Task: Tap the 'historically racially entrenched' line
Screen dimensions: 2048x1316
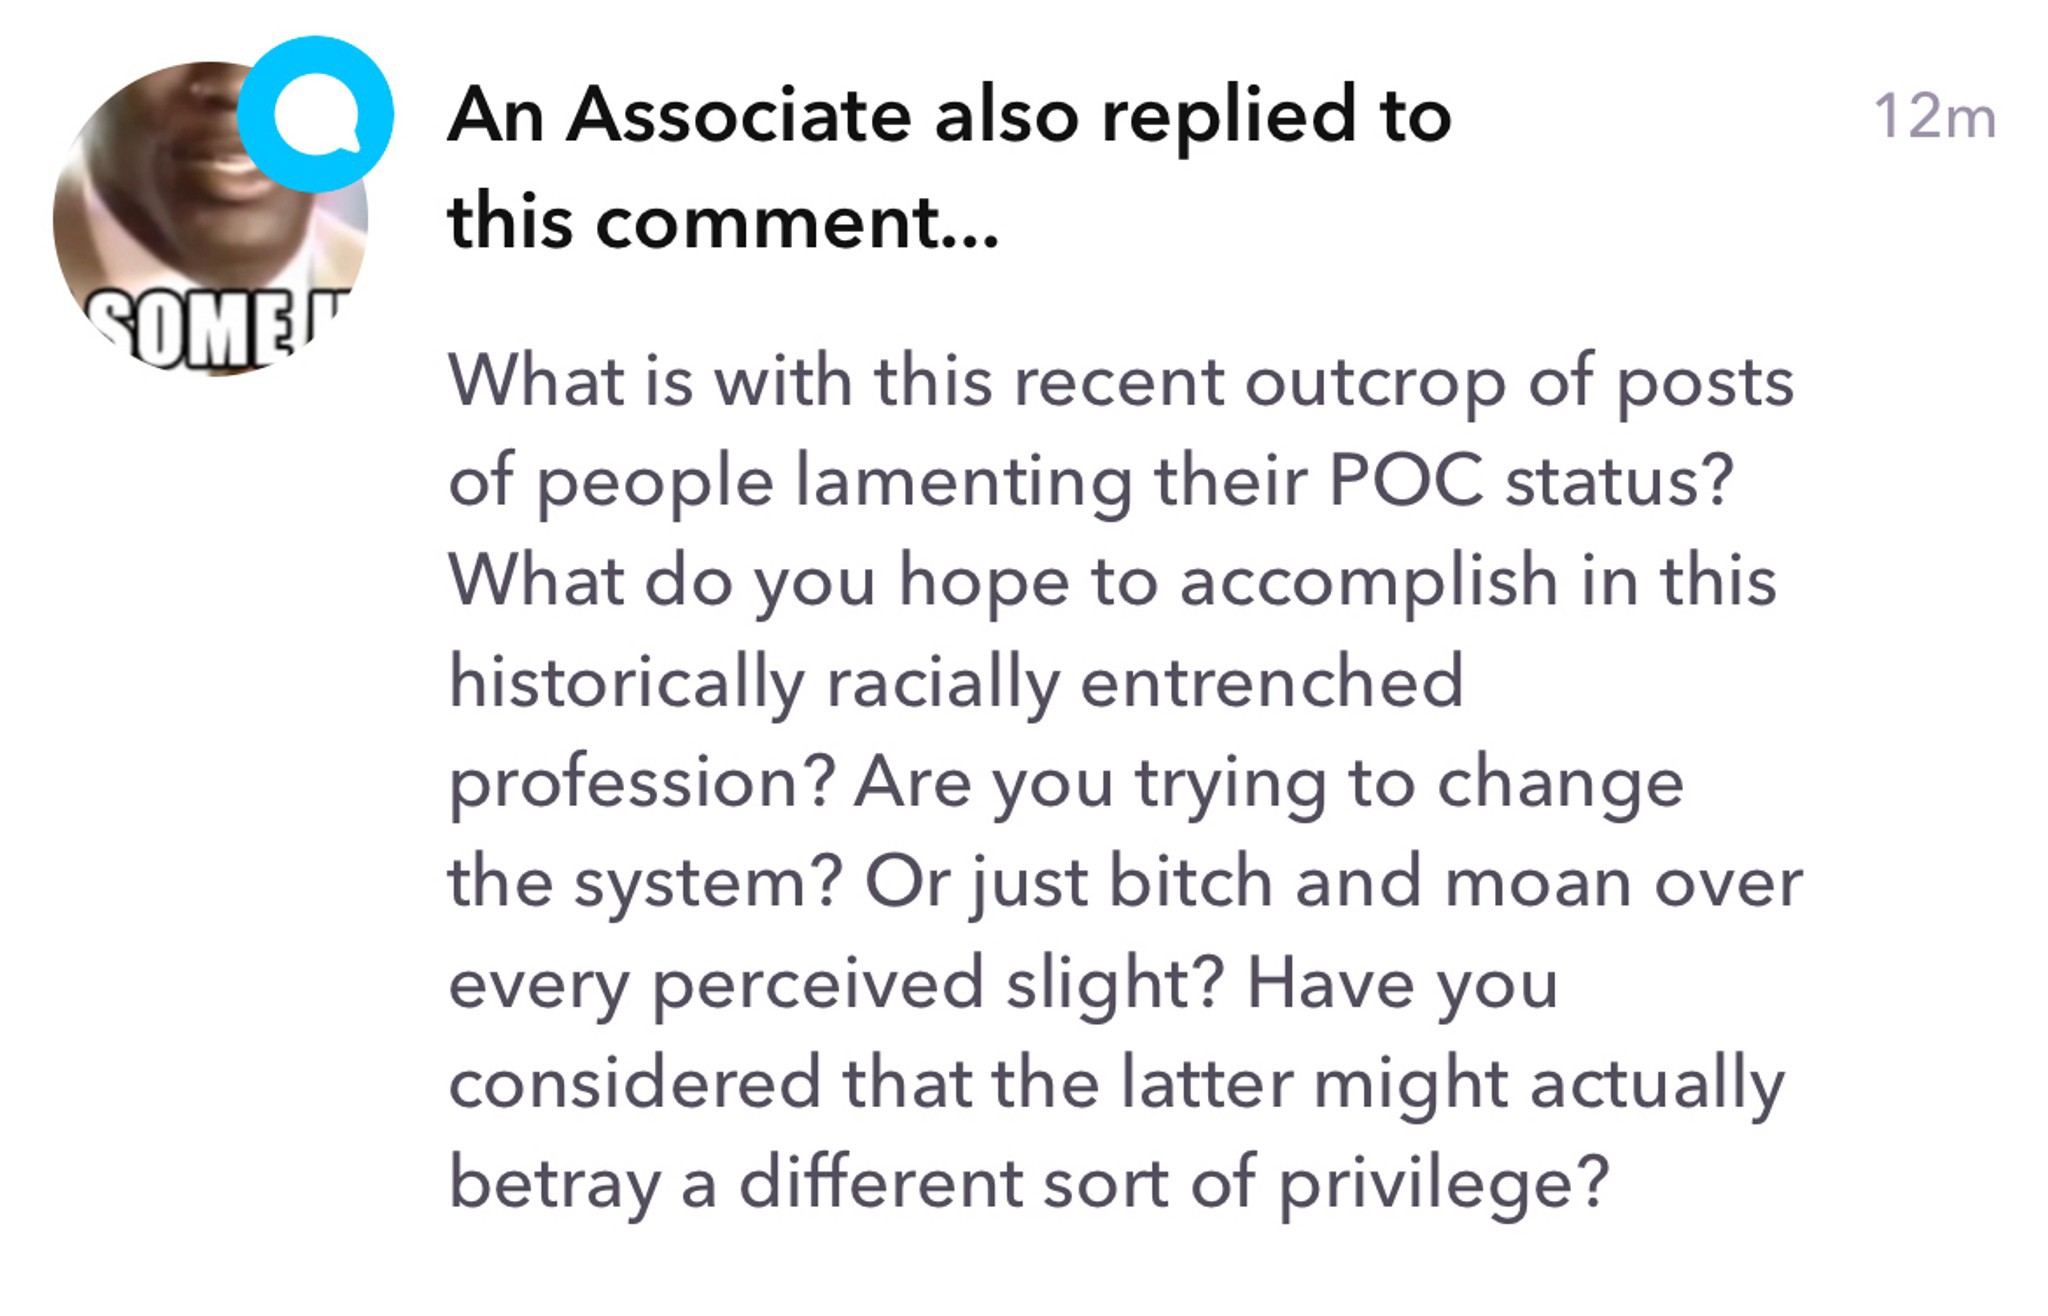Action: (x=956, y=682)
